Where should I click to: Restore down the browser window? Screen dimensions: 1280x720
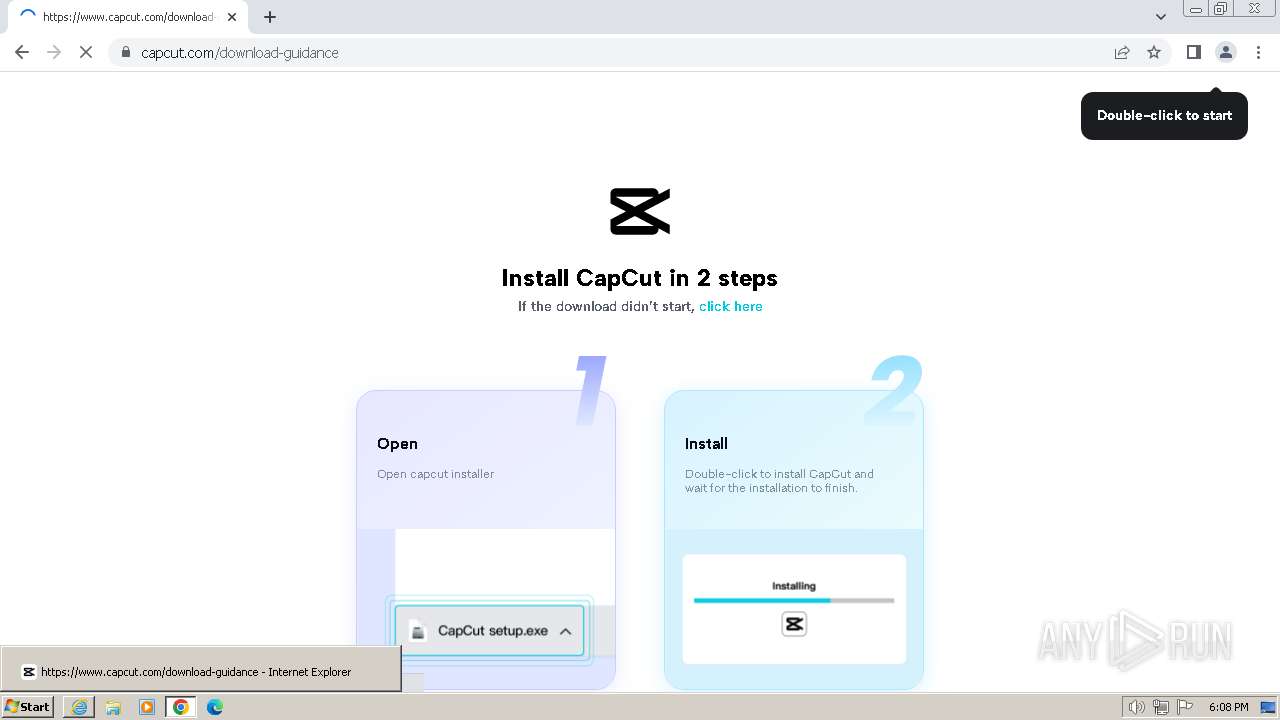[1221, 9]
